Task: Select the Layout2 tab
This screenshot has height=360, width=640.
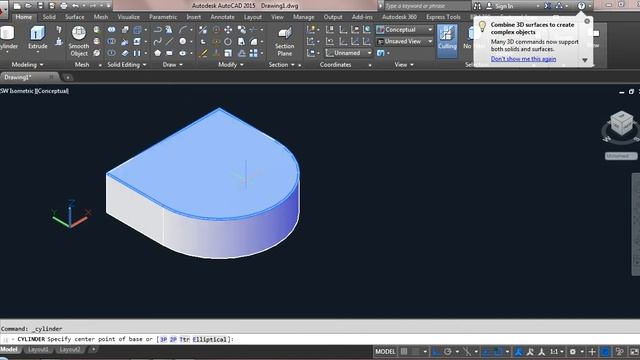Action: [70, 349]
